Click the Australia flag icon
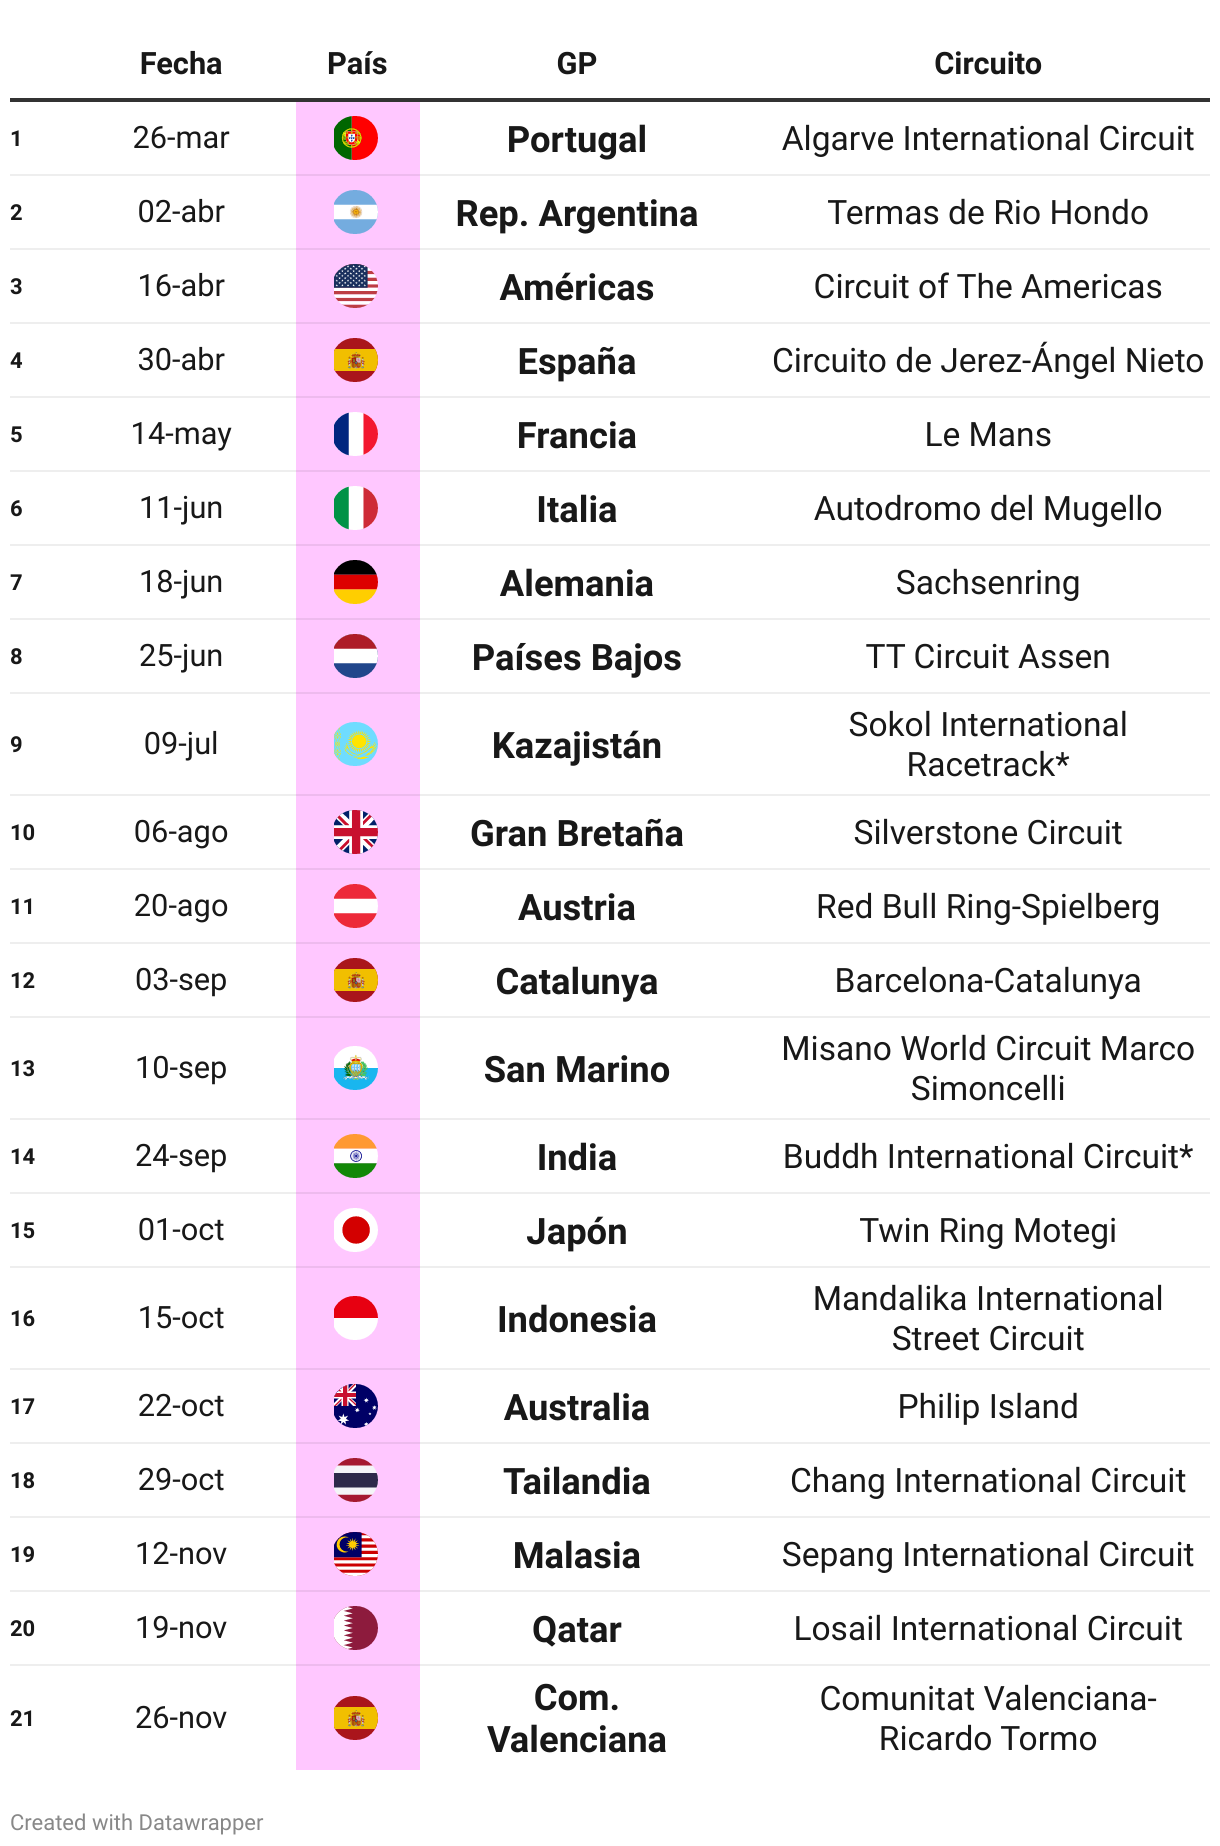 355,1406
